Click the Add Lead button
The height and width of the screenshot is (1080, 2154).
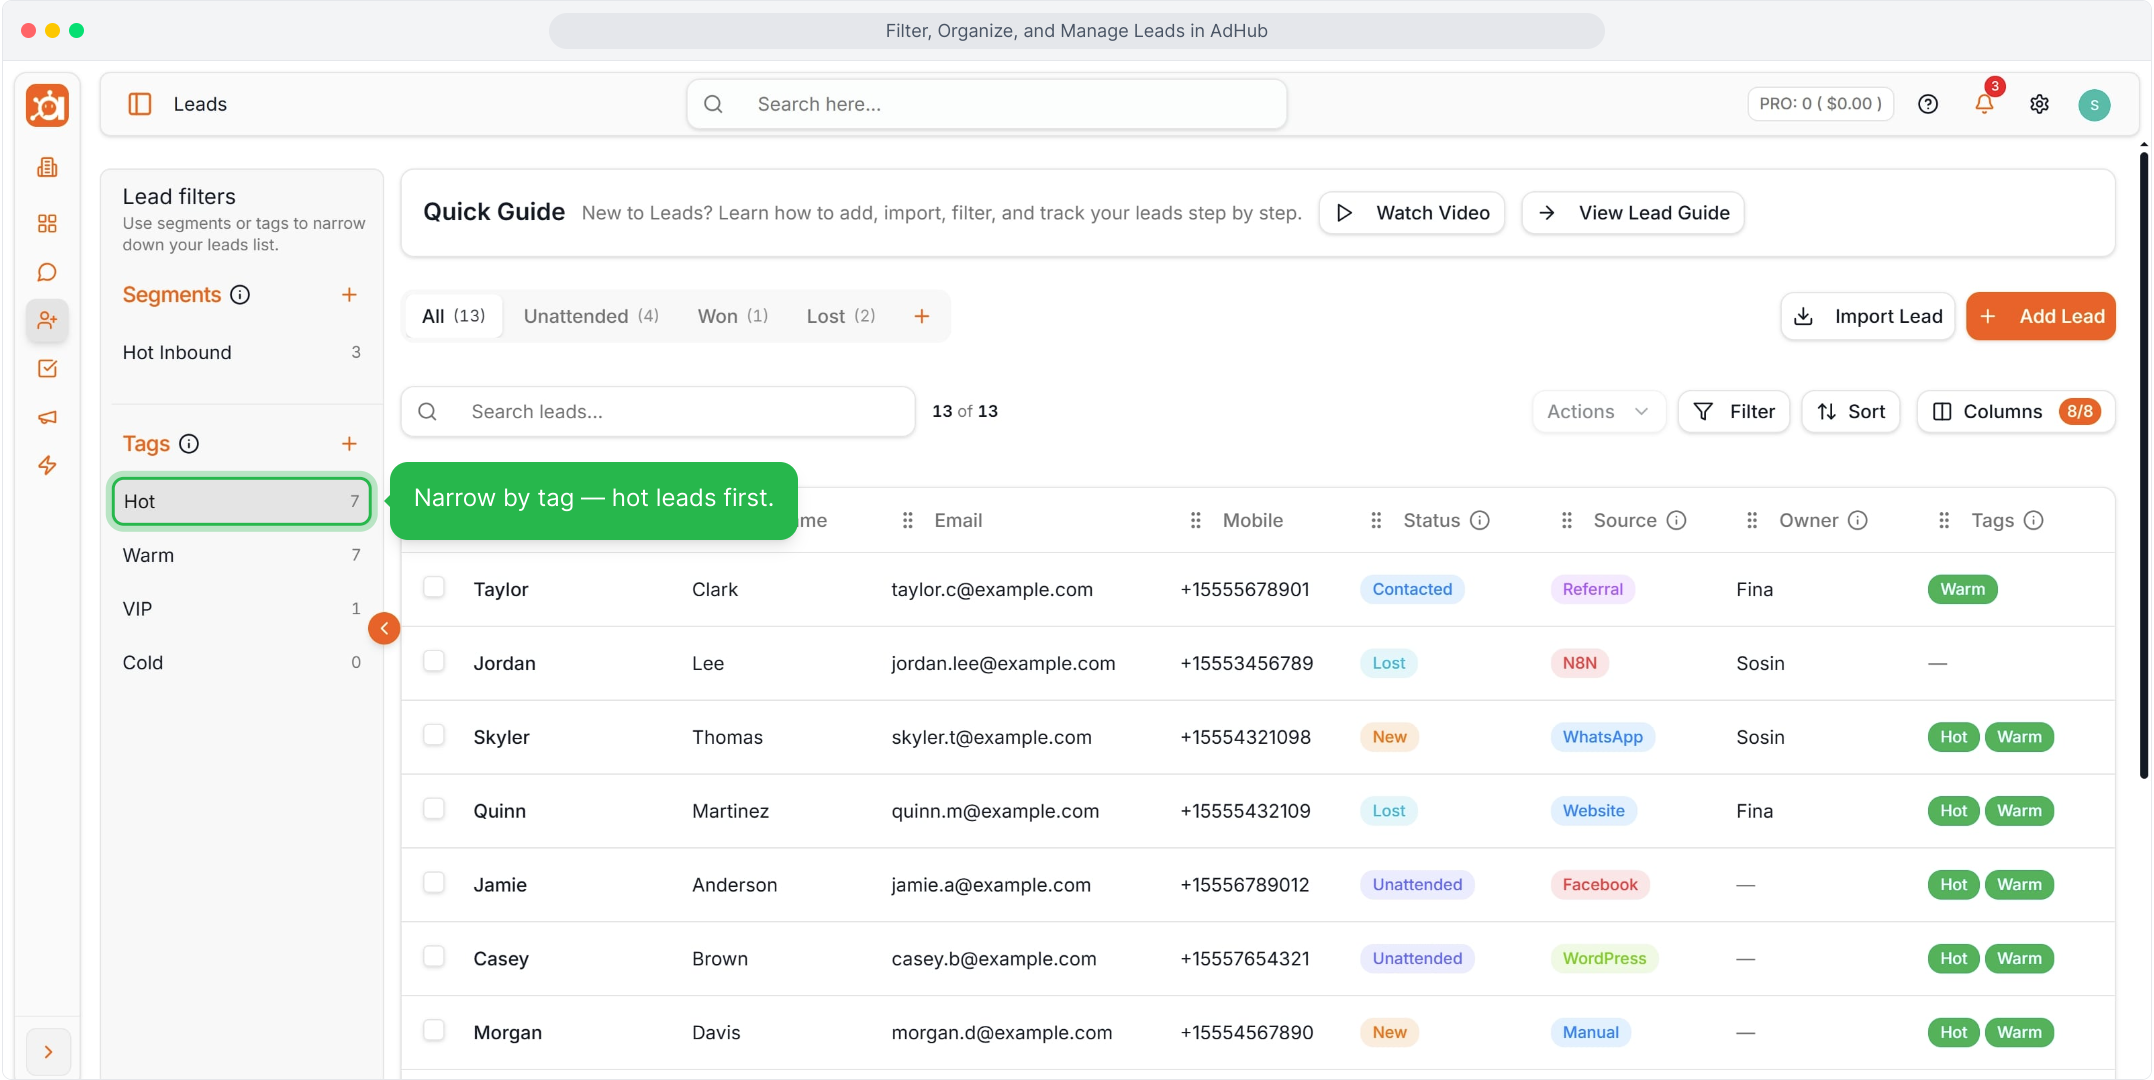coord(2041,316)
